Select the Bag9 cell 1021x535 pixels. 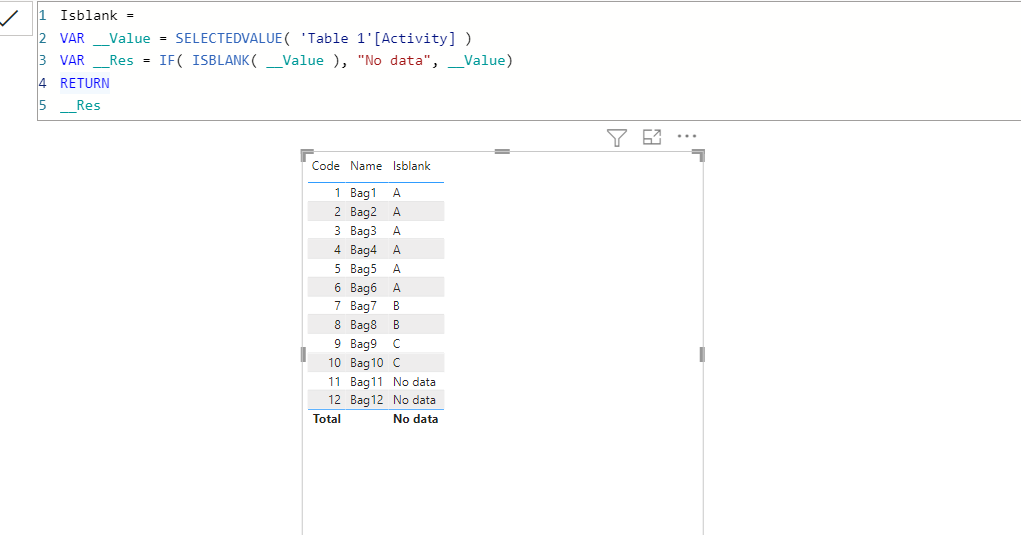pos(363,344)
